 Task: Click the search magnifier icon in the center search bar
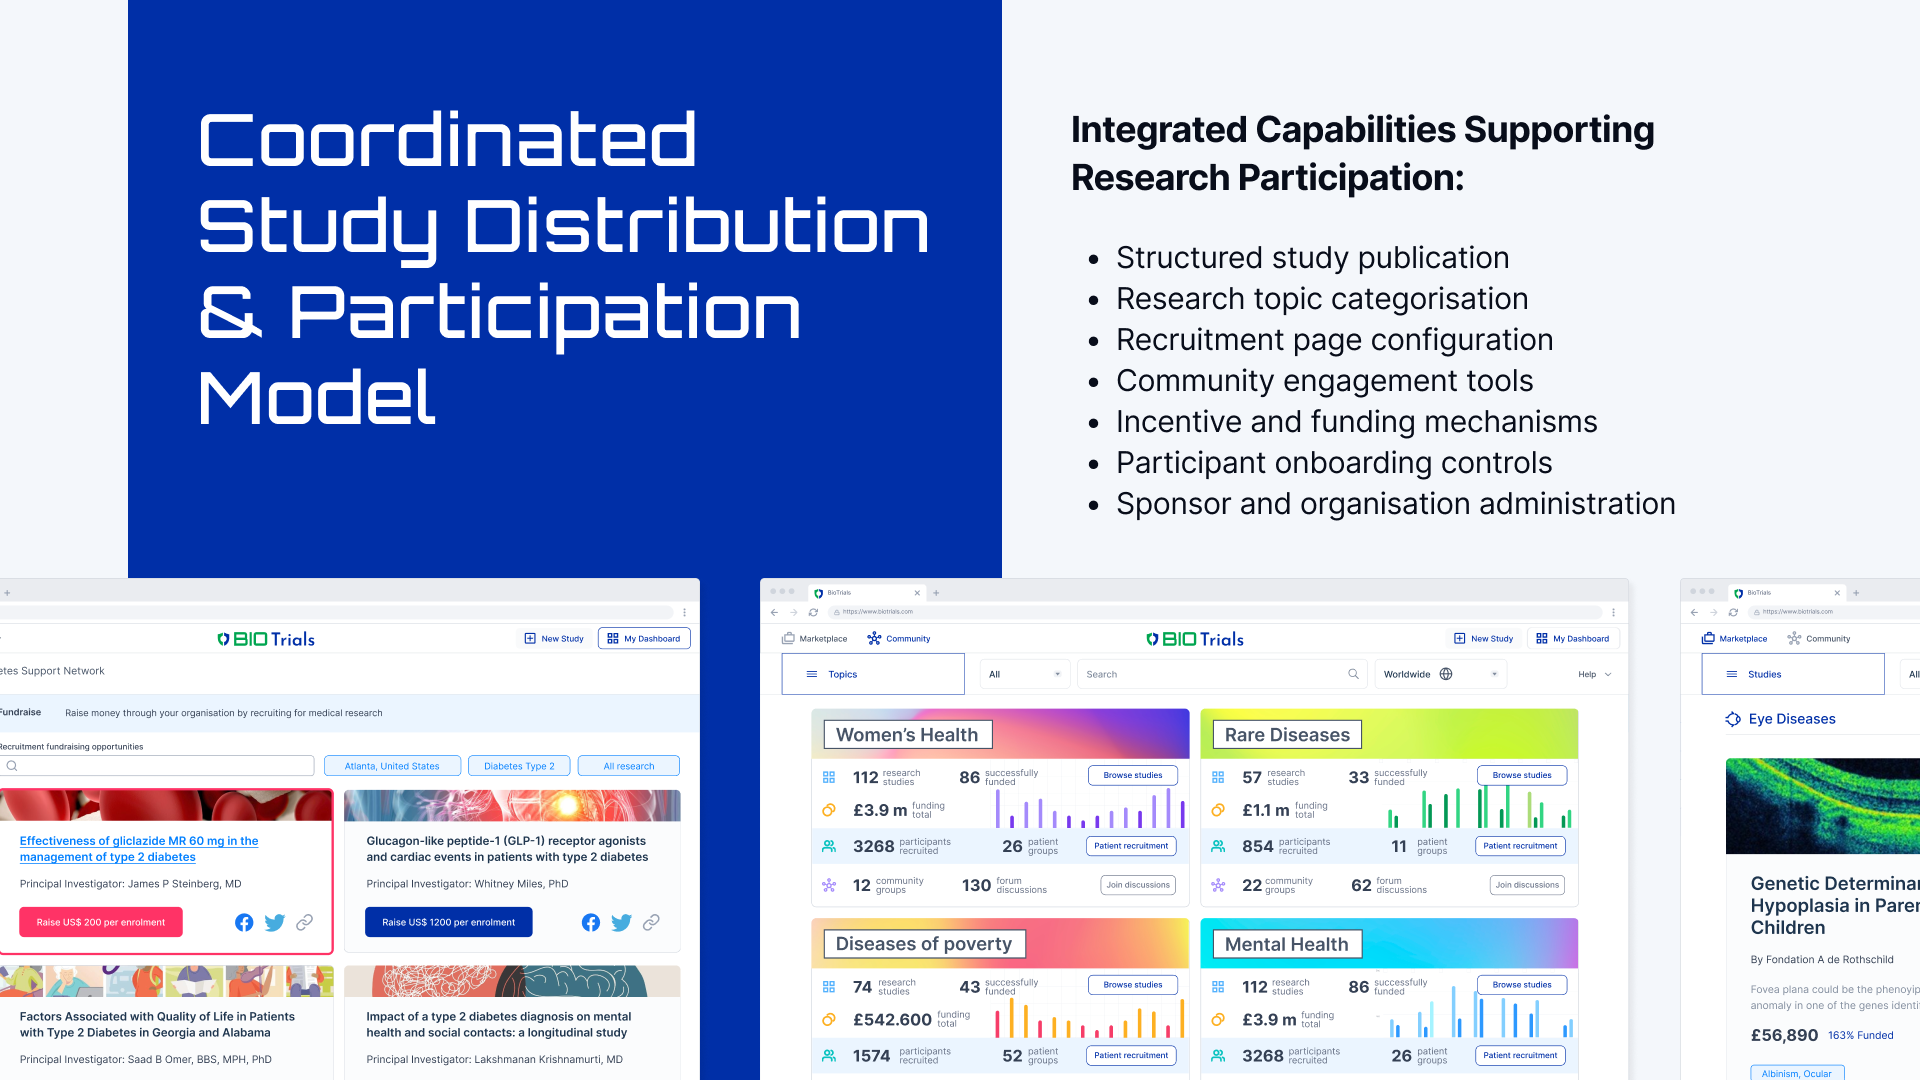click(x=1353, y=674)
